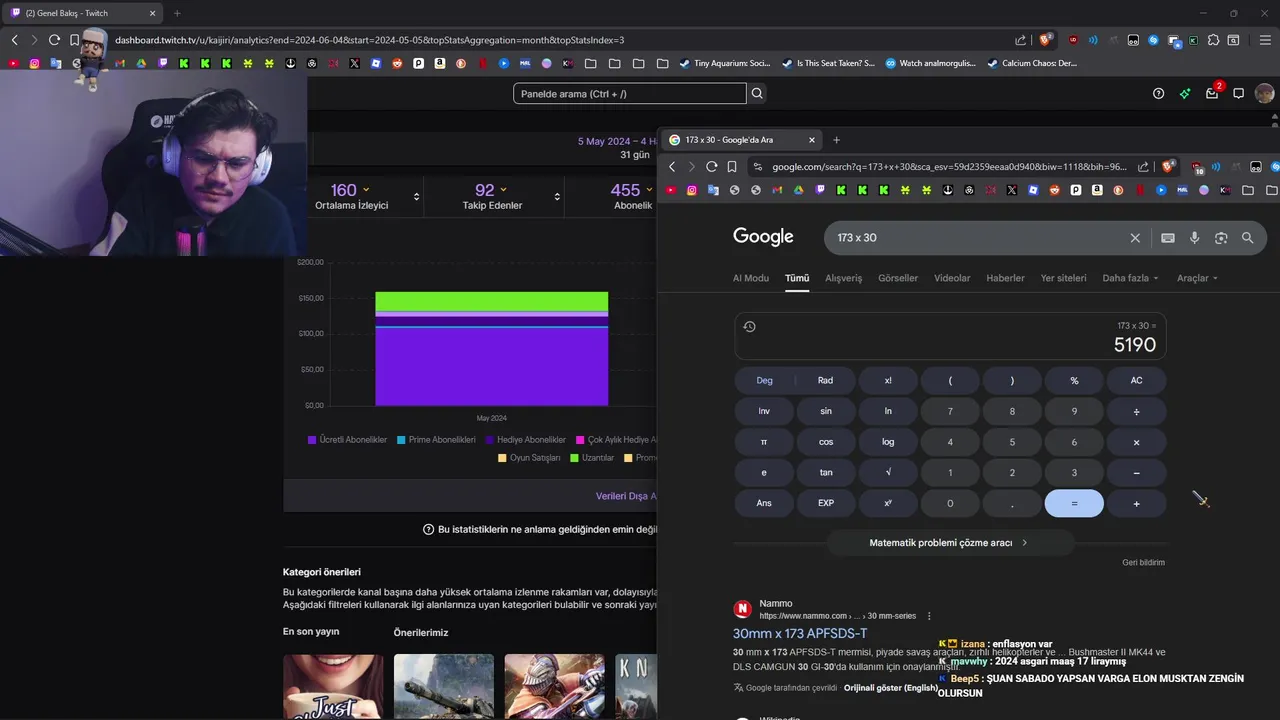Image resolution: width=1280 pixels, height=720 pixels.
Task: Click the magnifier icon in Google search bar
Action: click(1247, 238)
